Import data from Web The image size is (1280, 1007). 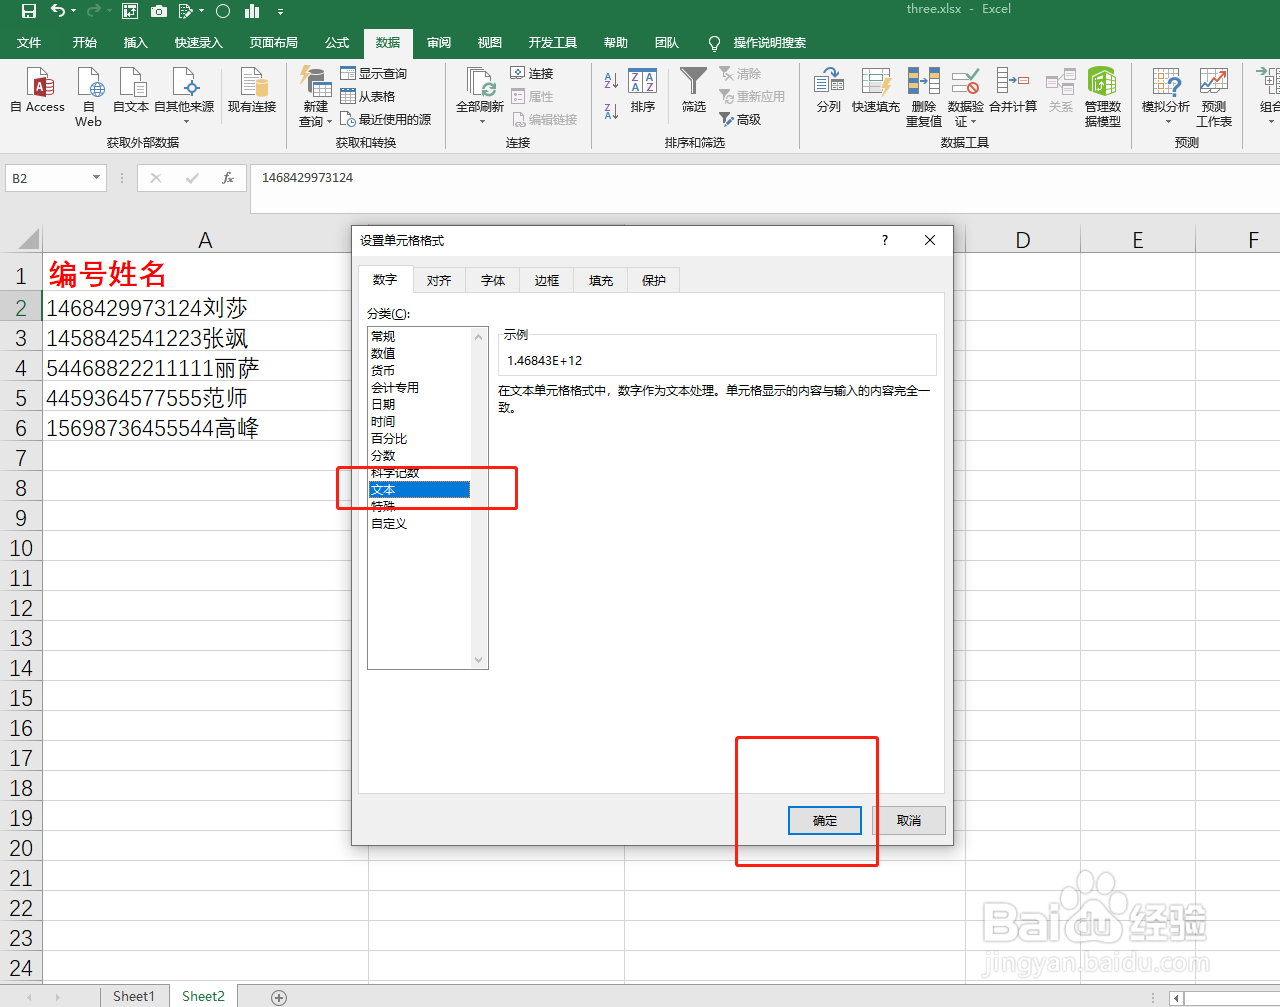tap(88, 97)
